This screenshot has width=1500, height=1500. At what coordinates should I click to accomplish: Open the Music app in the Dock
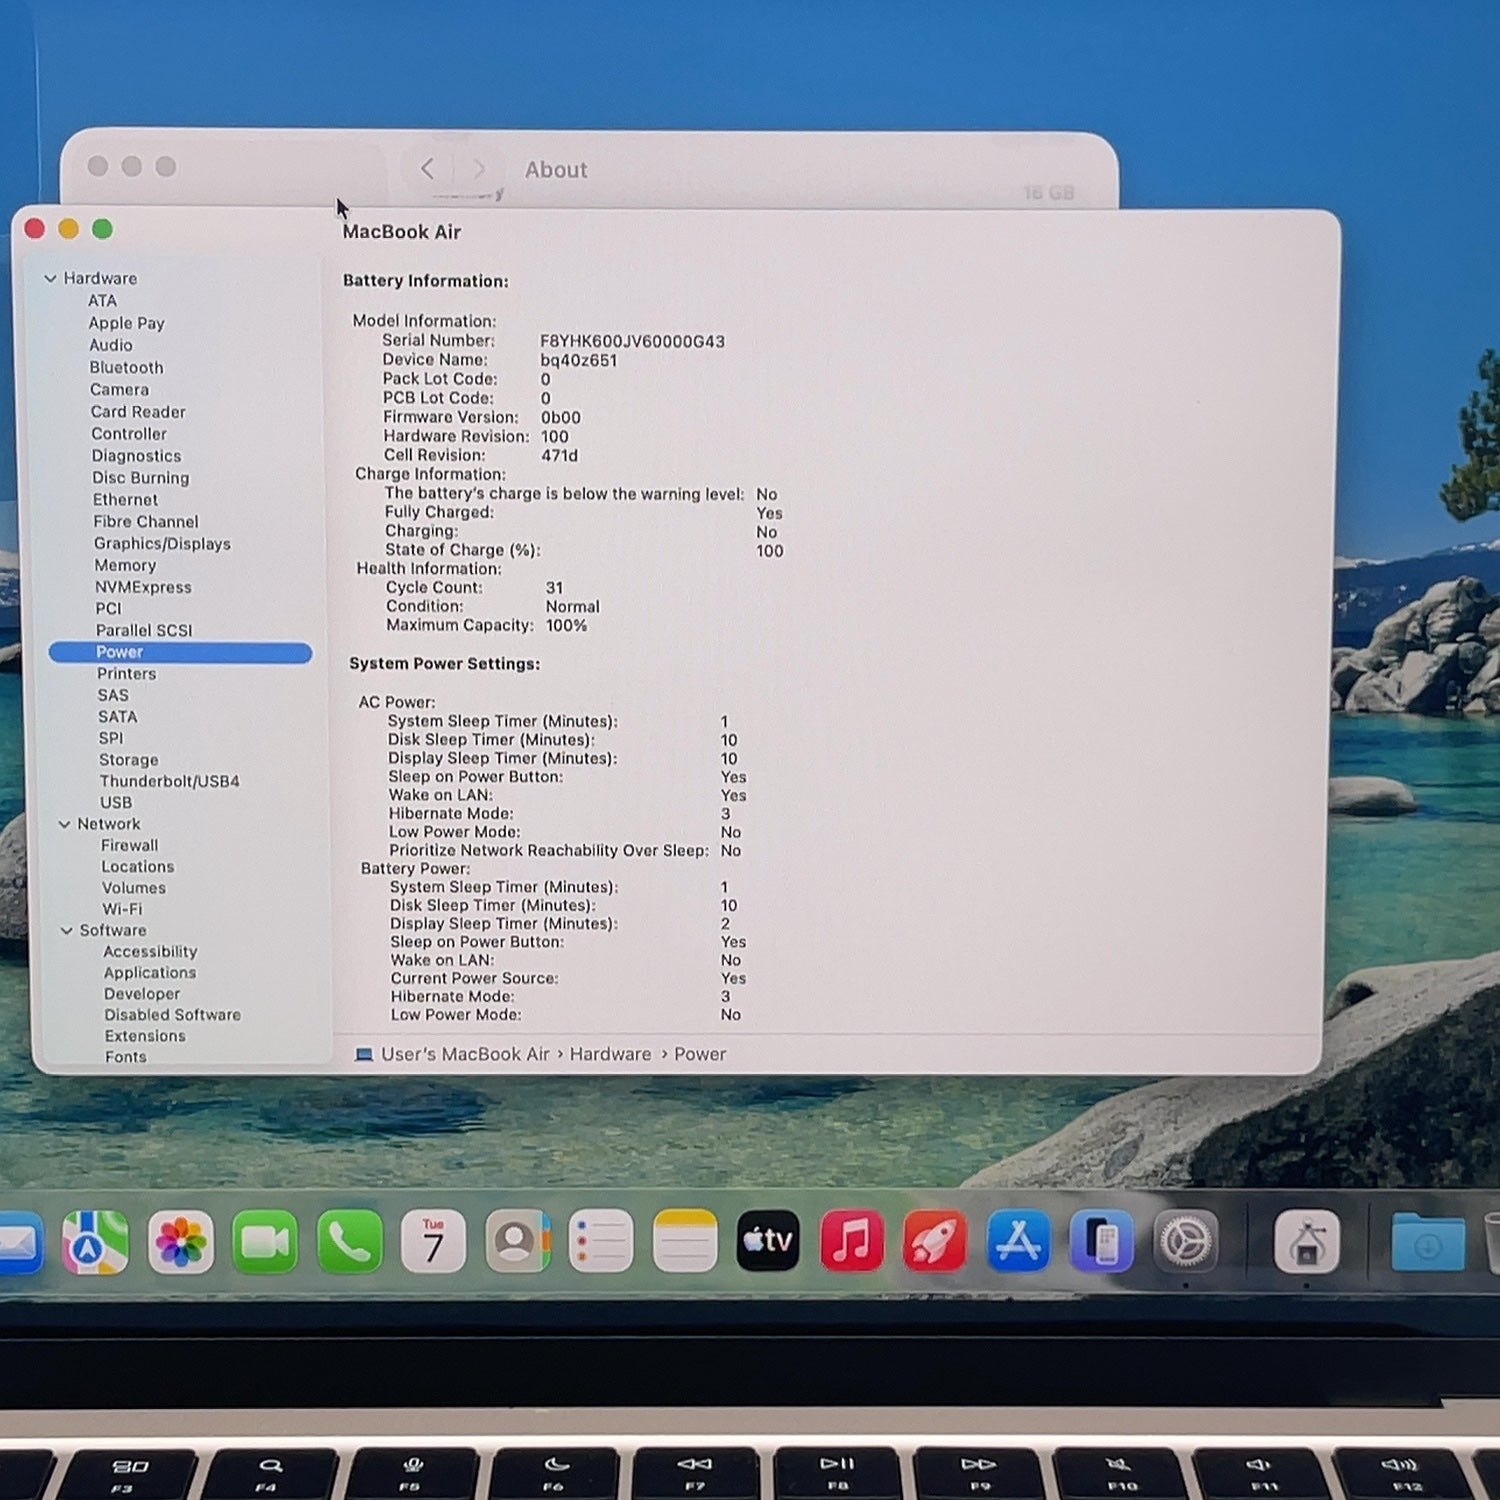852,1241
